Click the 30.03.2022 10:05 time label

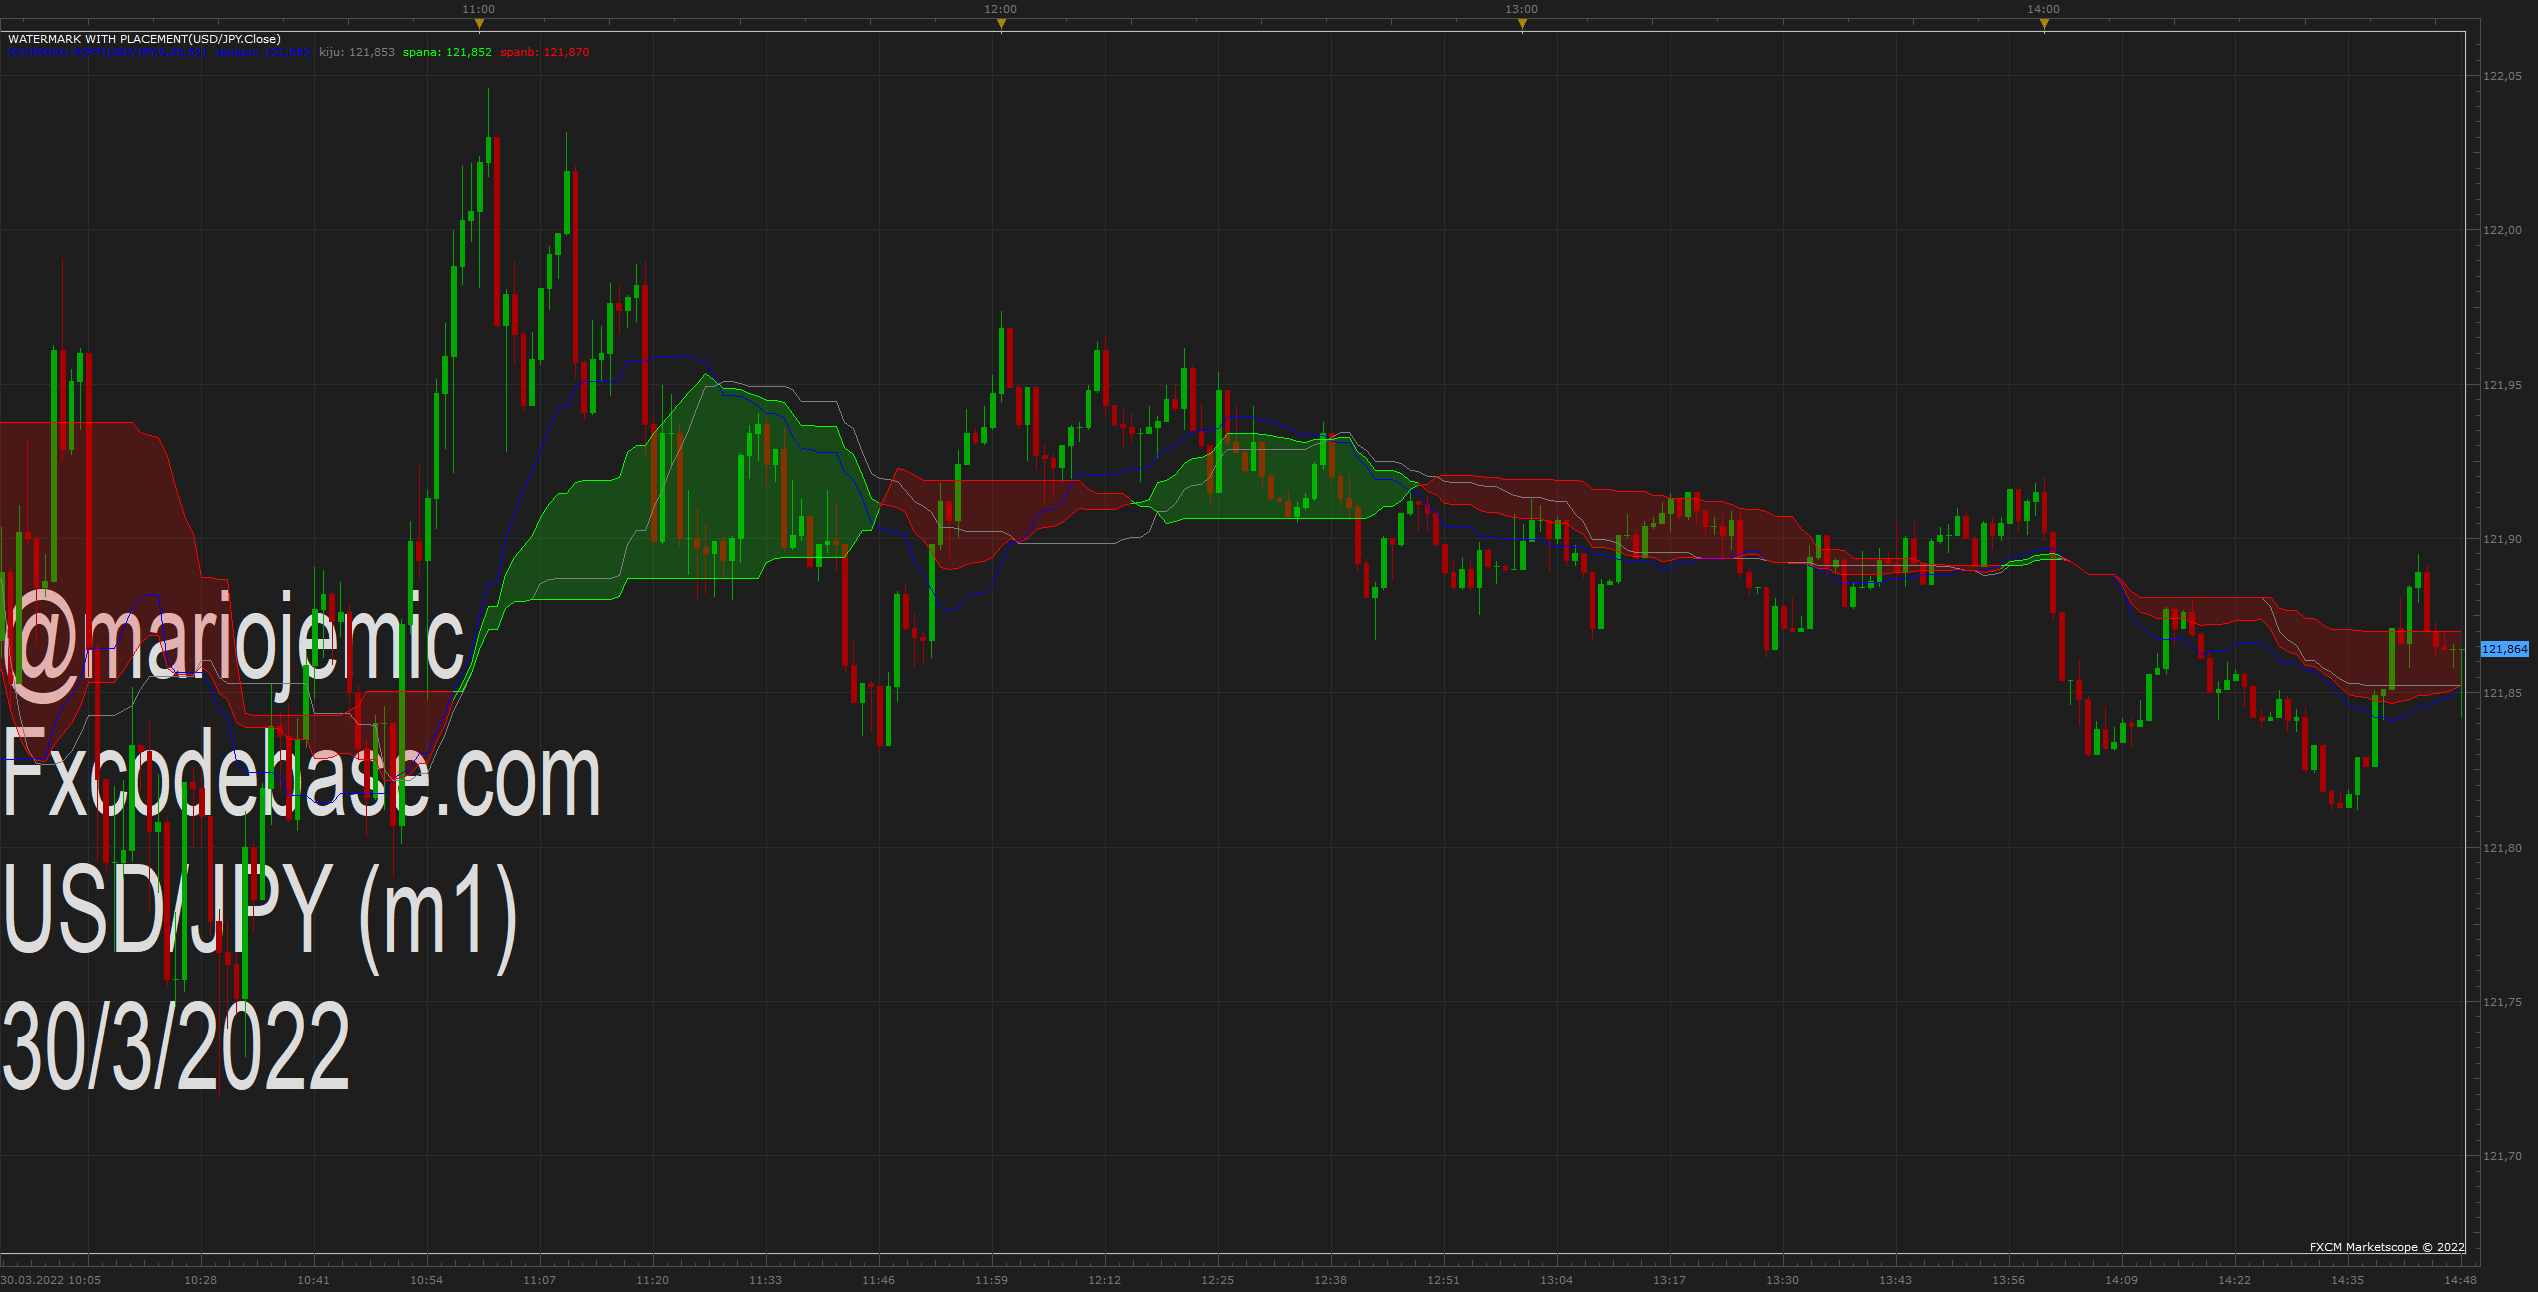[x=51, y=1280]
